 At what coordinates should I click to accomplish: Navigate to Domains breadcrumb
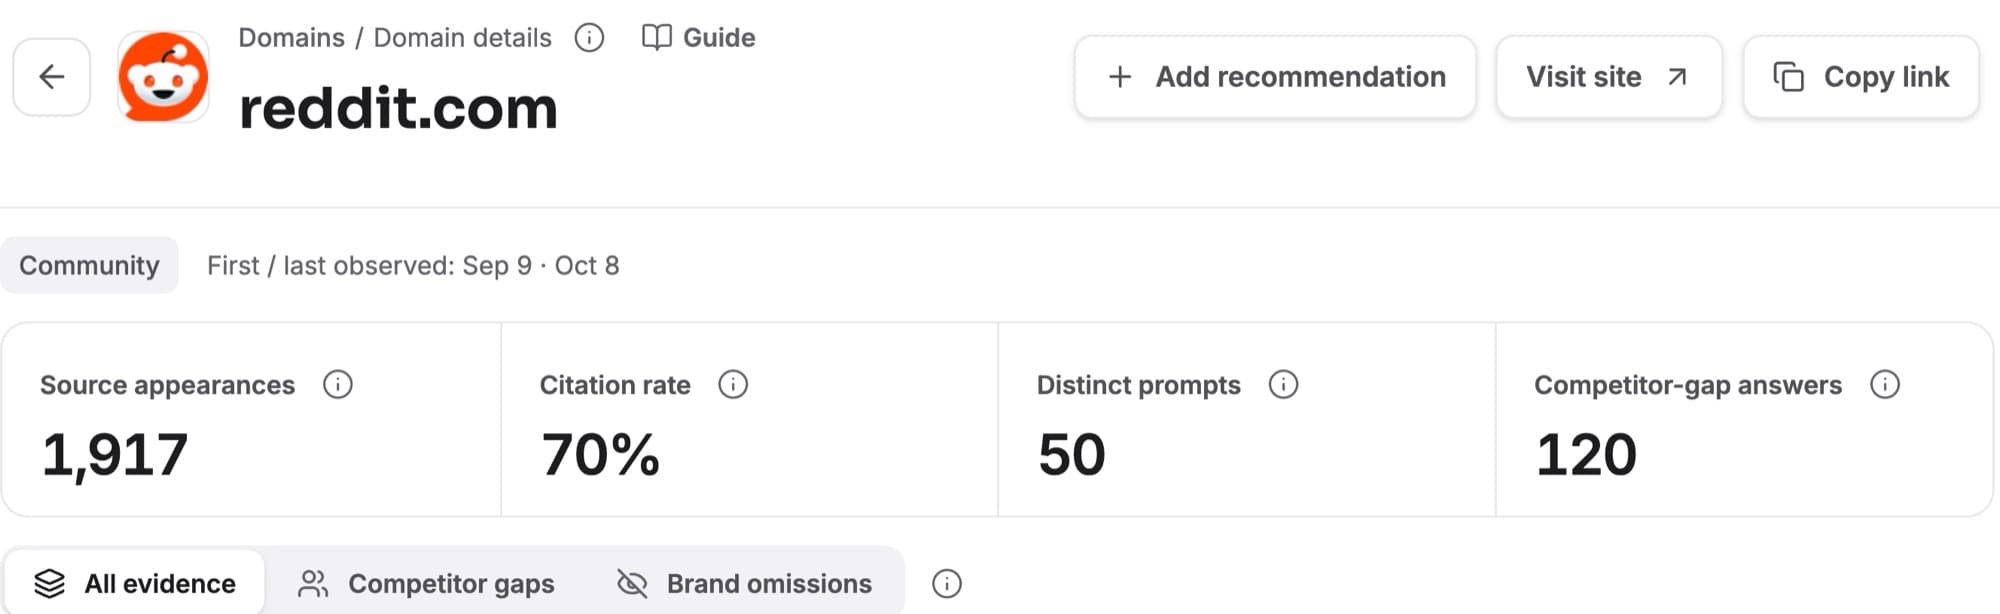pos(291,38)
